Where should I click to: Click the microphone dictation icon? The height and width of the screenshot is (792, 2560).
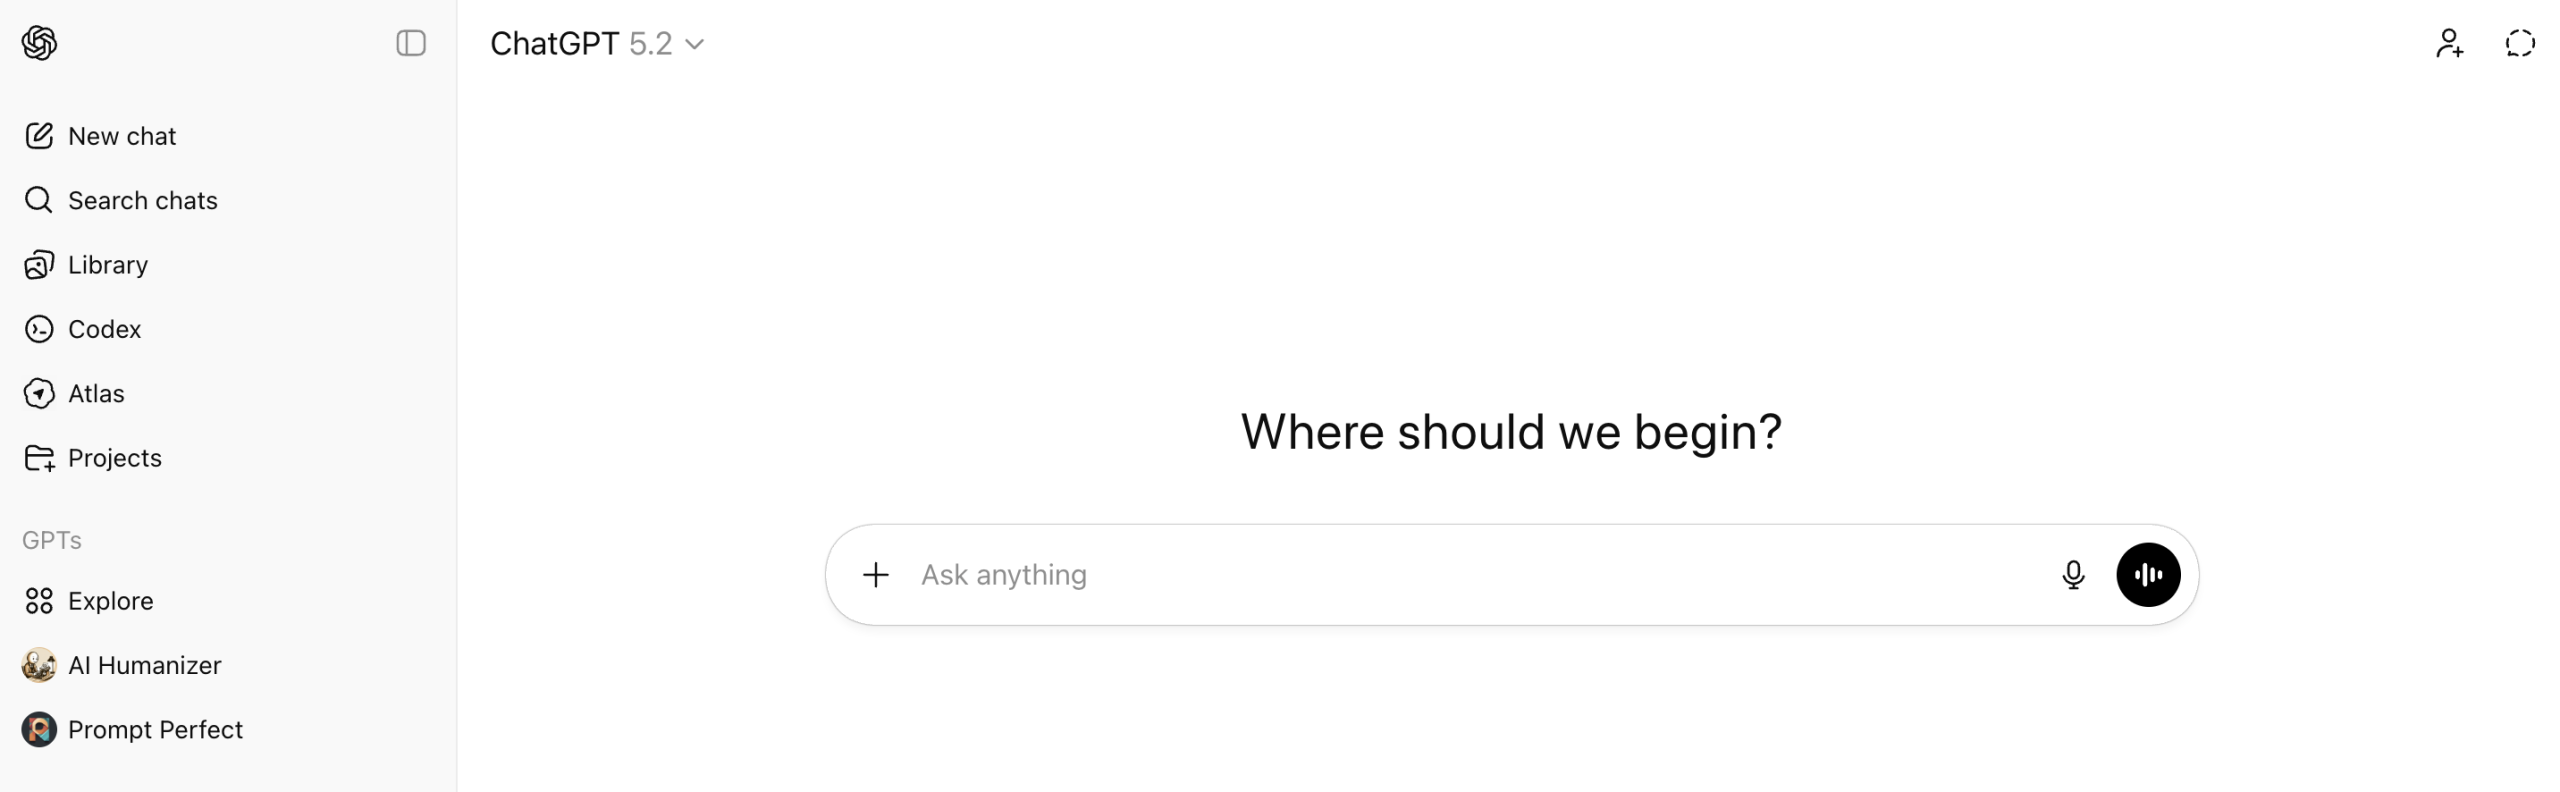pyautogui.click(x=2072, y=575)
